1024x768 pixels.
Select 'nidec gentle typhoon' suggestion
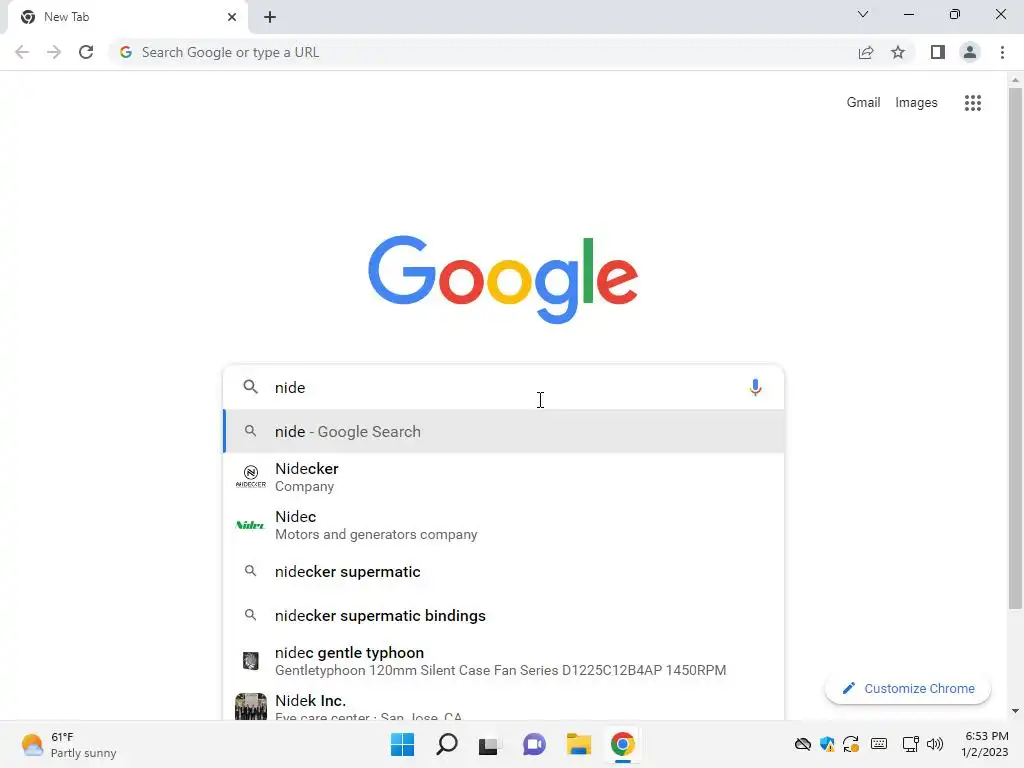(503, 661)
